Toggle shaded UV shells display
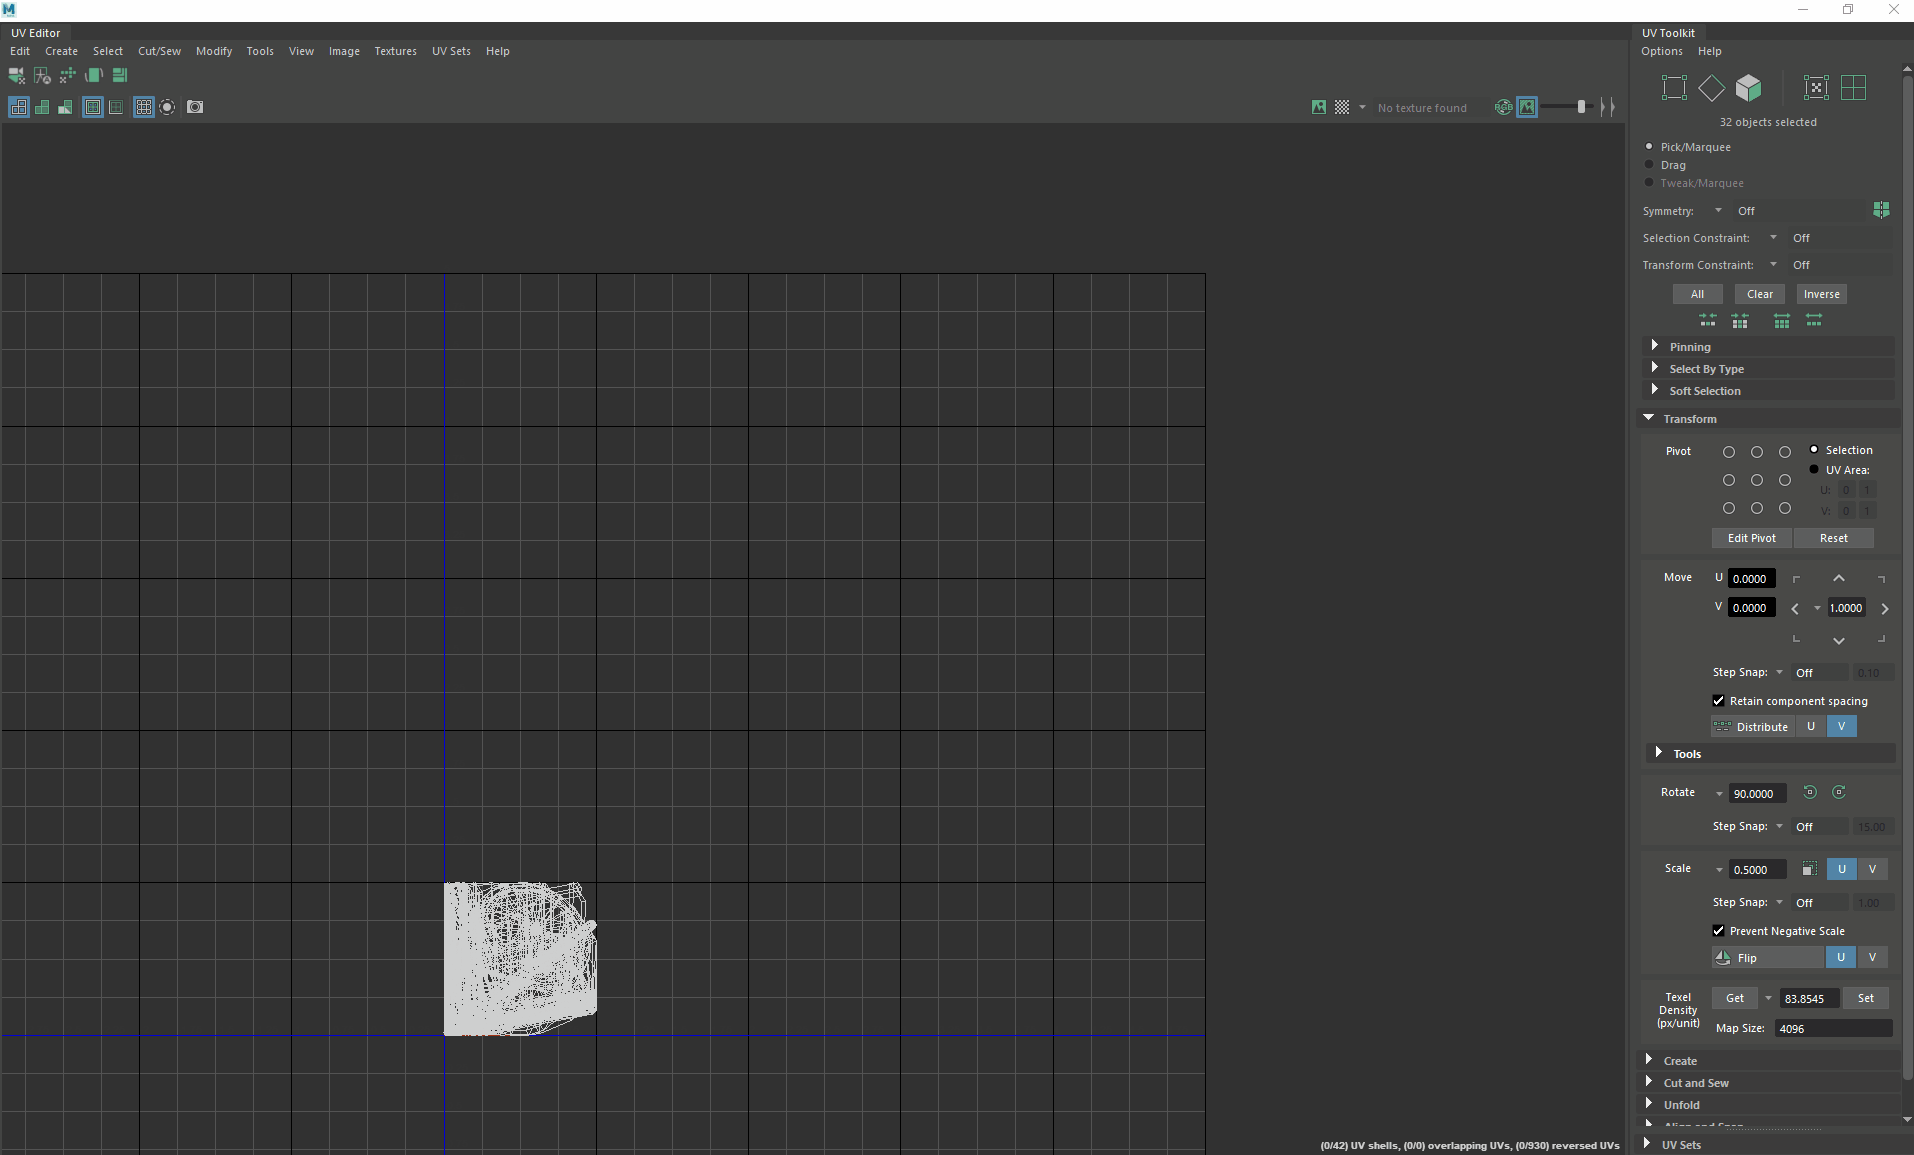Screen dimensions: 1914x1155 (42, 107)
